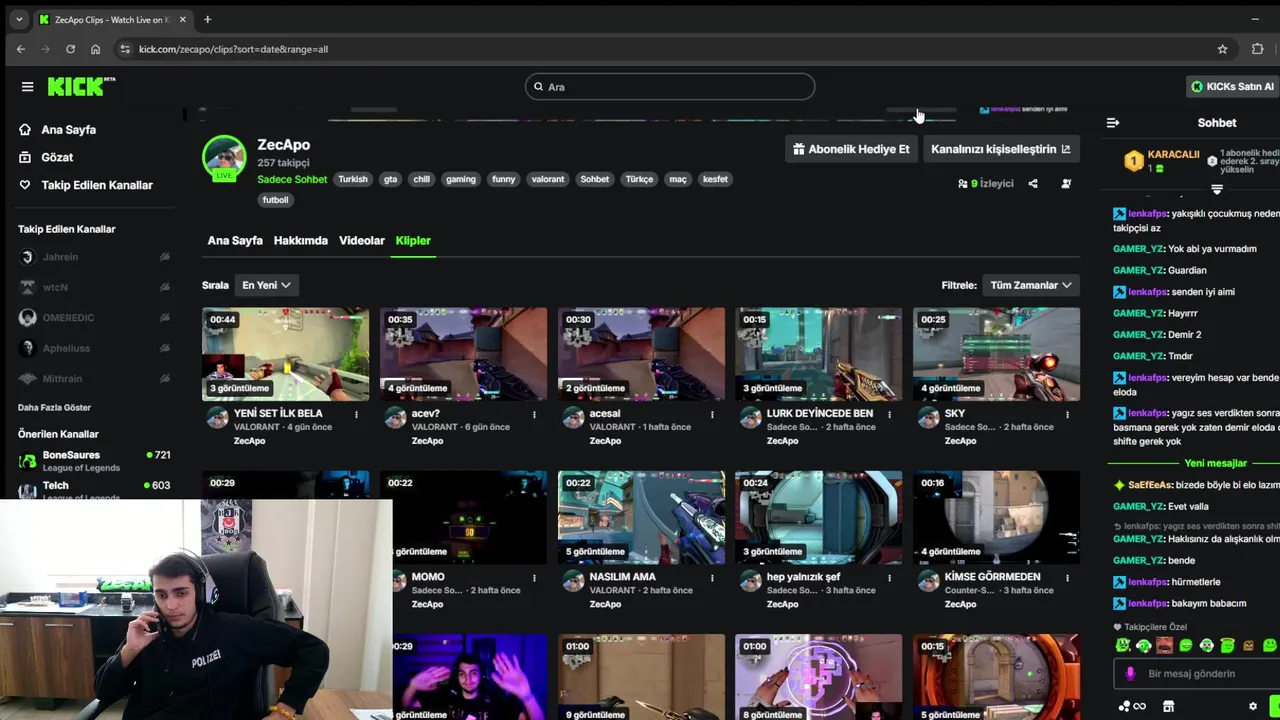Click KARACALII top gifter name
Viewport: 1280px width, 720px height.
point(1173,155)
